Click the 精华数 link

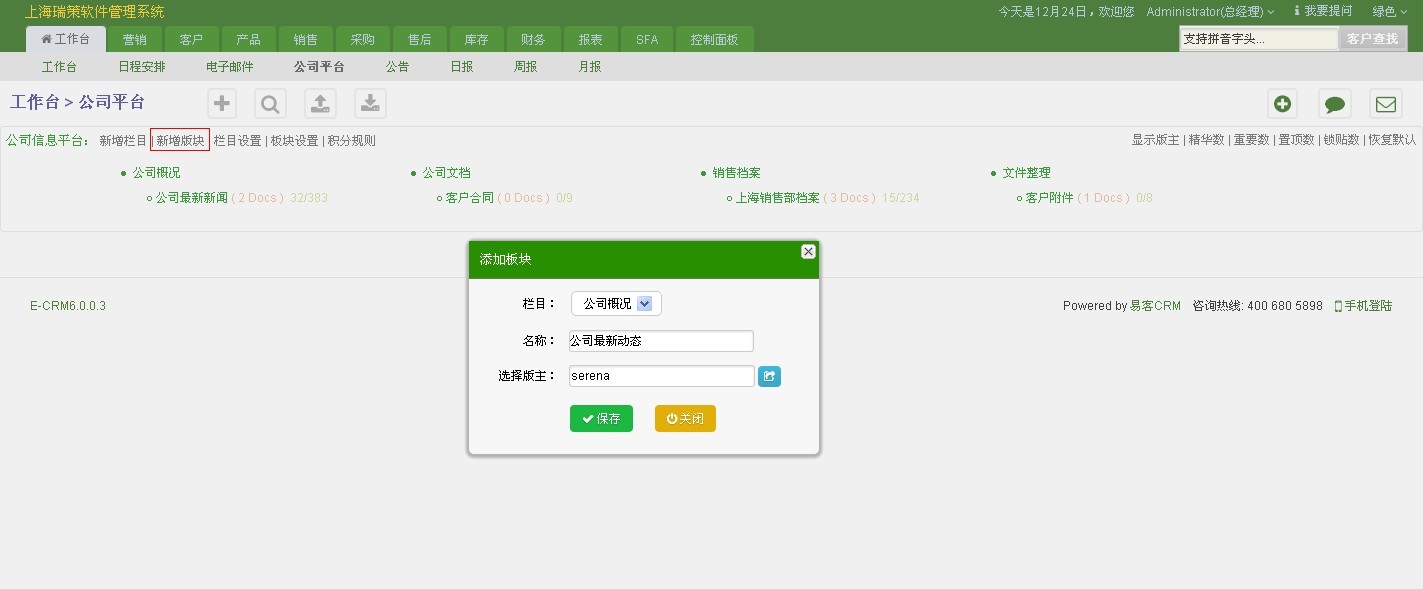[x=1206, y=140]
